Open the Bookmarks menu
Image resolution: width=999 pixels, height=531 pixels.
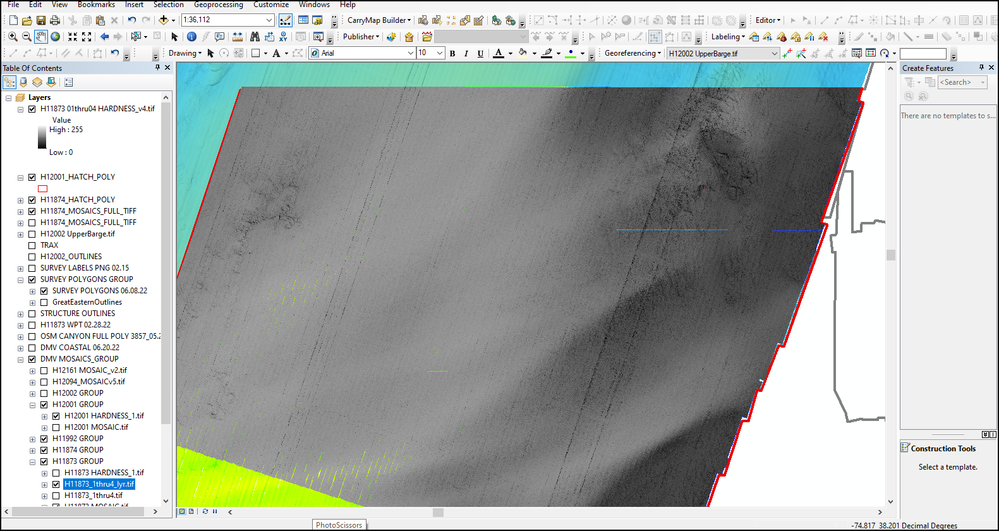[96, 5]
